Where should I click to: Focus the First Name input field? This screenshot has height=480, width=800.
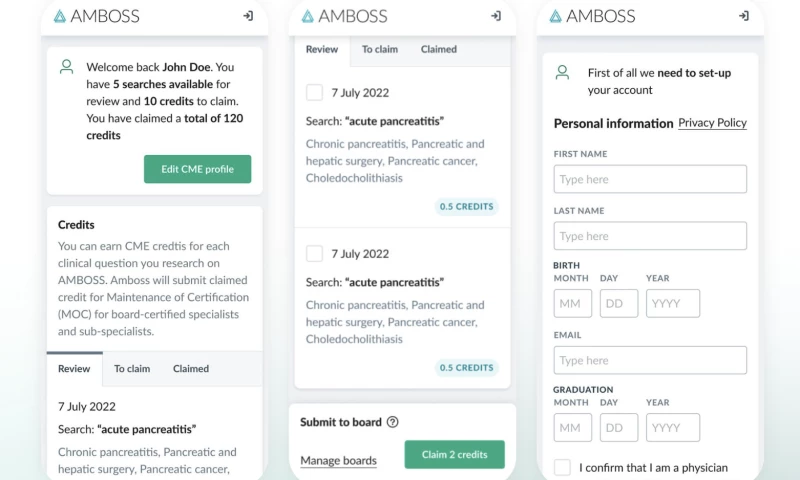(x=650, y=179)
